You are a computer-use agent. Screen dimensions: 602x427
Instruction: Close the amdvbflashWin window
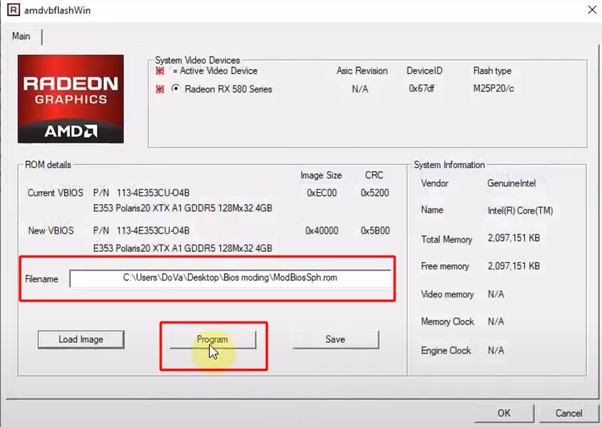pyautogui.click(x=592, y=10)
